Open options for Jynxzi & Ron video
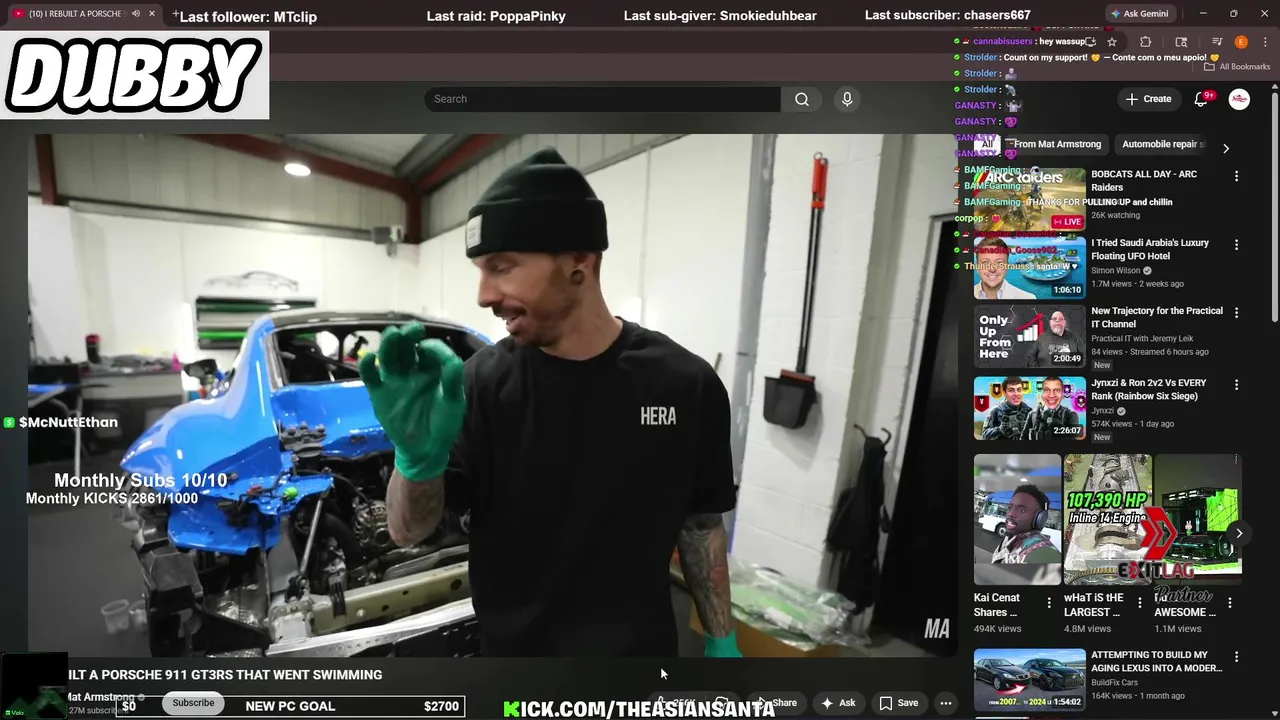The width and height of the screenshot is (1280, 720). click(1236, 384)
